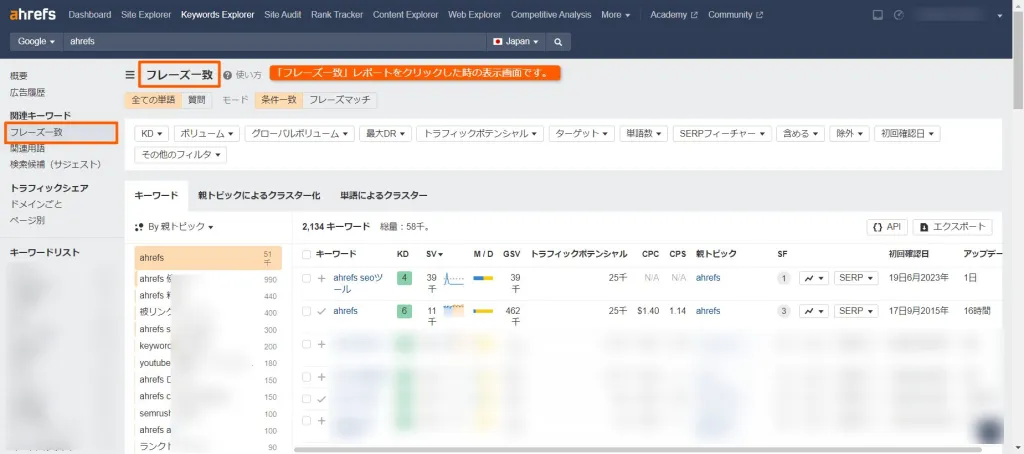This screenshot has width=1024, height=454.
Task: Switch to 親トピックによるクラスター化 tab
Action: pos(259,196)
